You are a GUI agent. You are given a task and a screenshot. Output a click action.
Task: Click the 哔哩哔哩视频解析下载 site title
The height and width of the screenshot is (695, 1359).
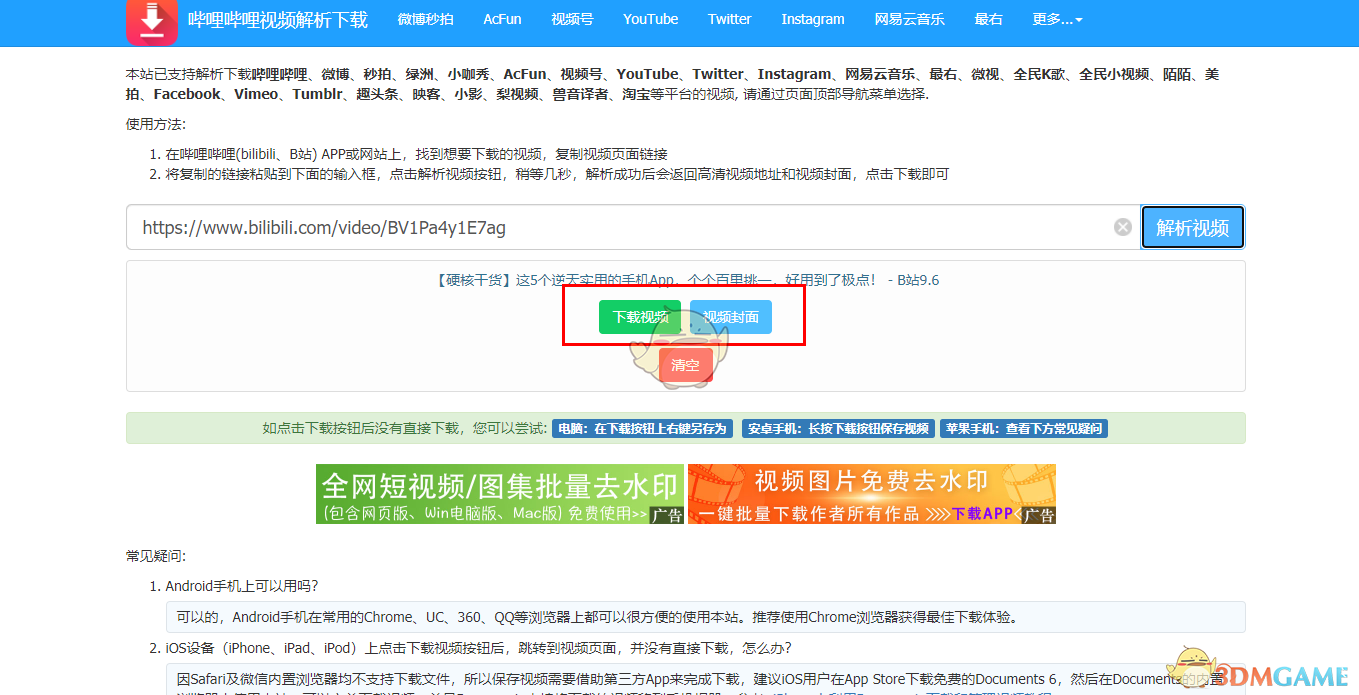point(278,19)
